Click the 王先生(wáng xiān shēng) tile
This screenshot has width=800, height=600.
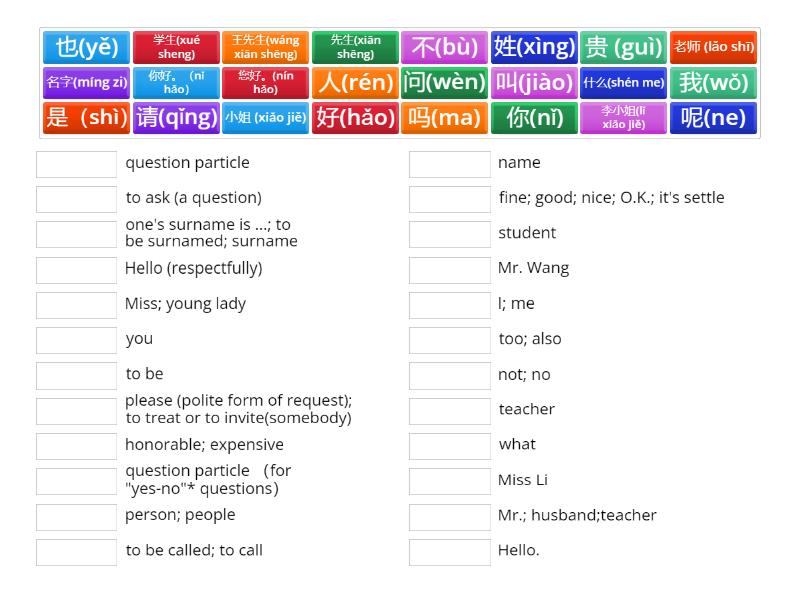click(x=265, y=46)
